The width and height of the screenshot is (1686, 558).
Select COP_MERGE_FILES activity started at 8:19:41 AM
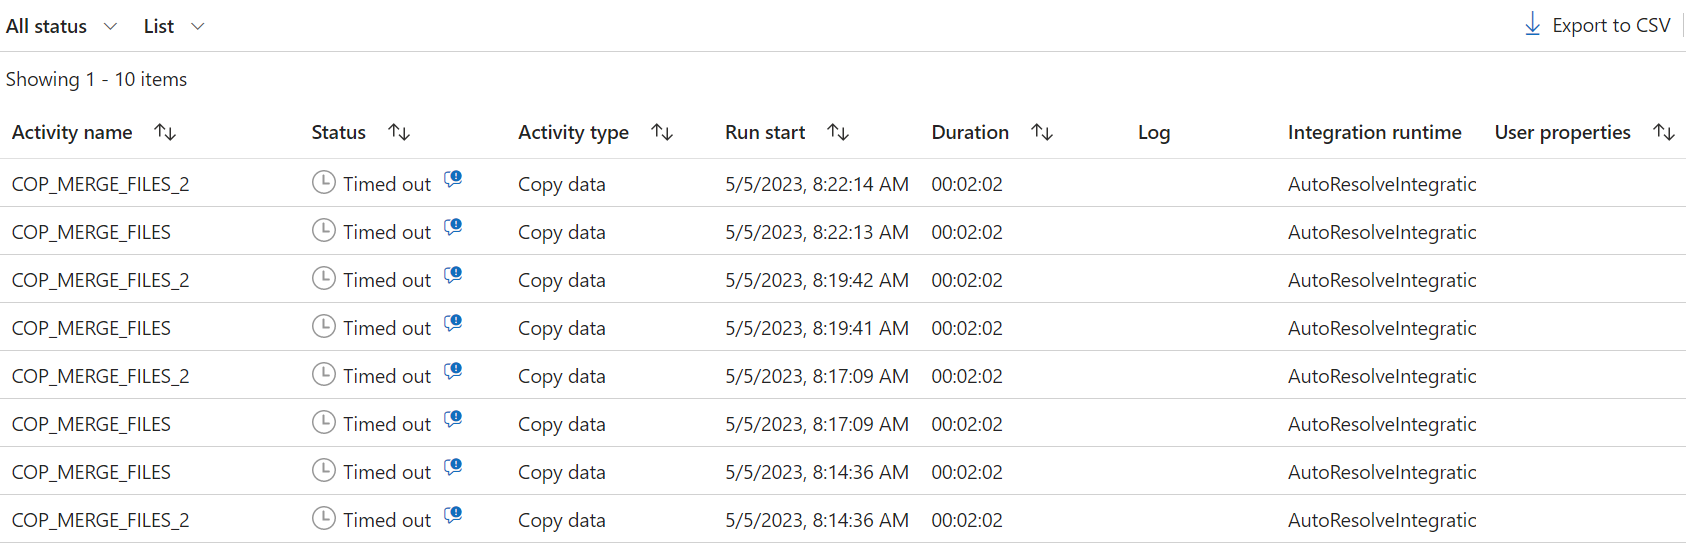coord(91,328)
